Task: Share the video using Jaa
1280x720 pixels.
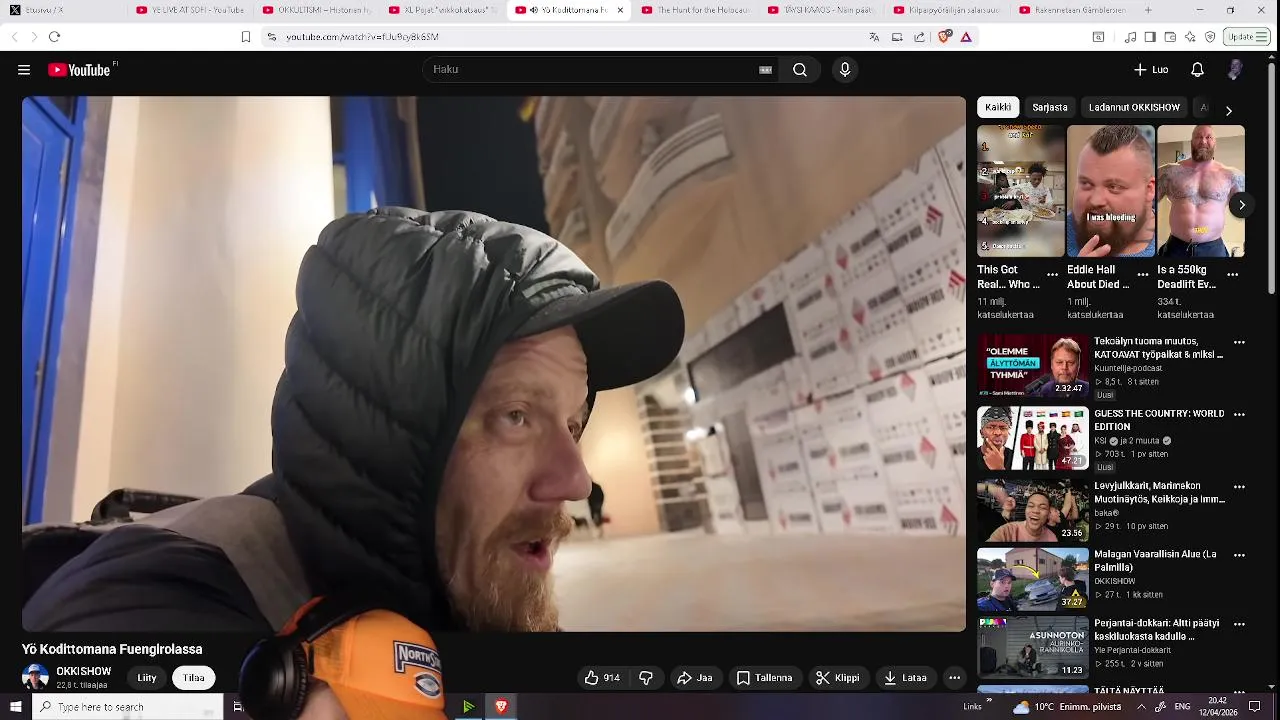Action: point(694,678)
